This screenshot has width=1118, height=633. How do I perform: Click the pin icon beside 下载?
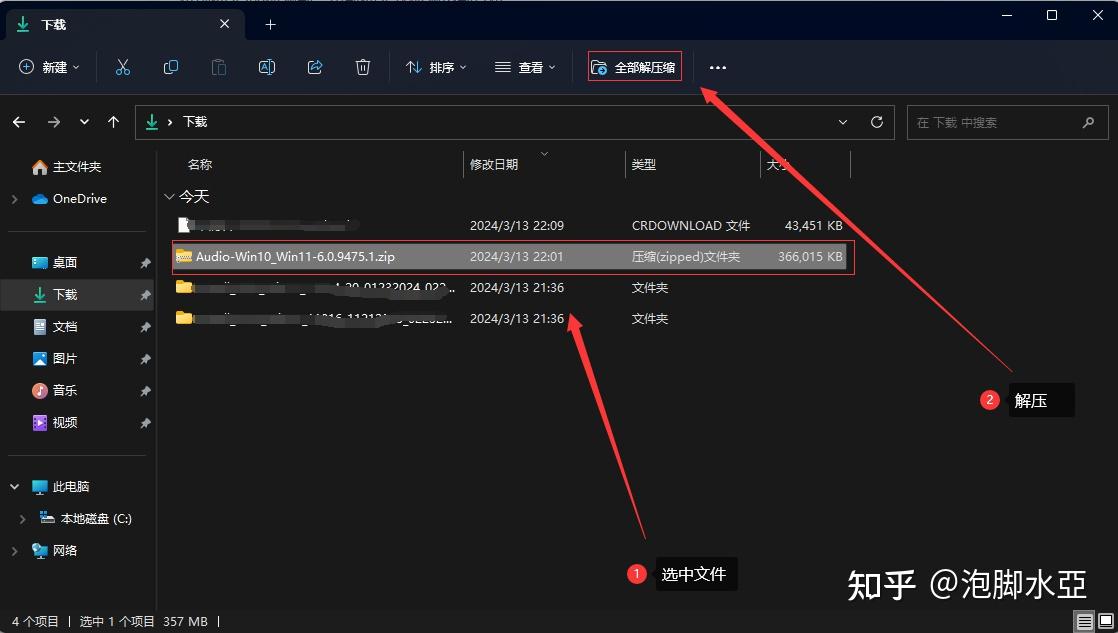pos(145,295)
